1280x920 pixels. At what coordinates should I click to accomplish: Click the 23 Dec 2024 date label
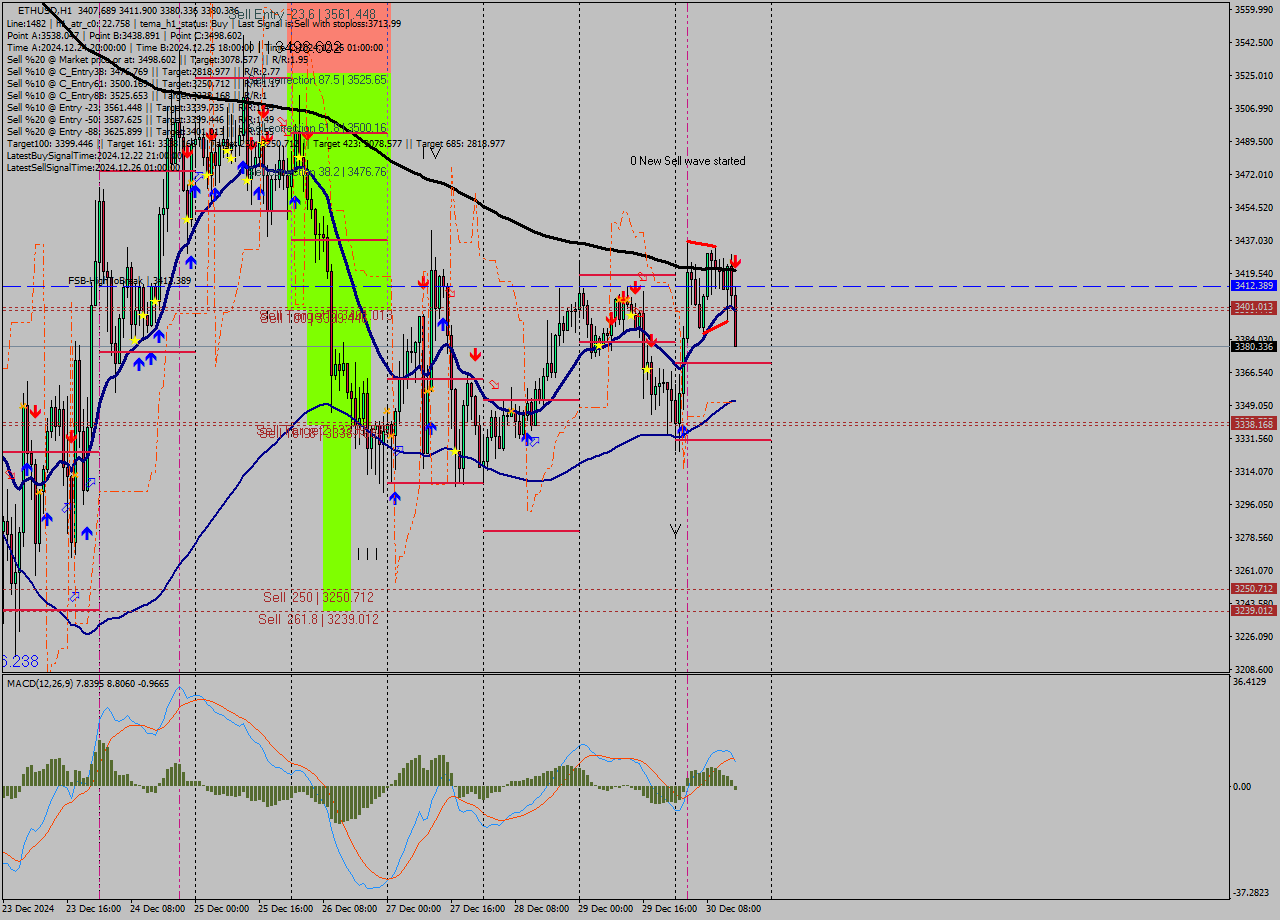28,909
